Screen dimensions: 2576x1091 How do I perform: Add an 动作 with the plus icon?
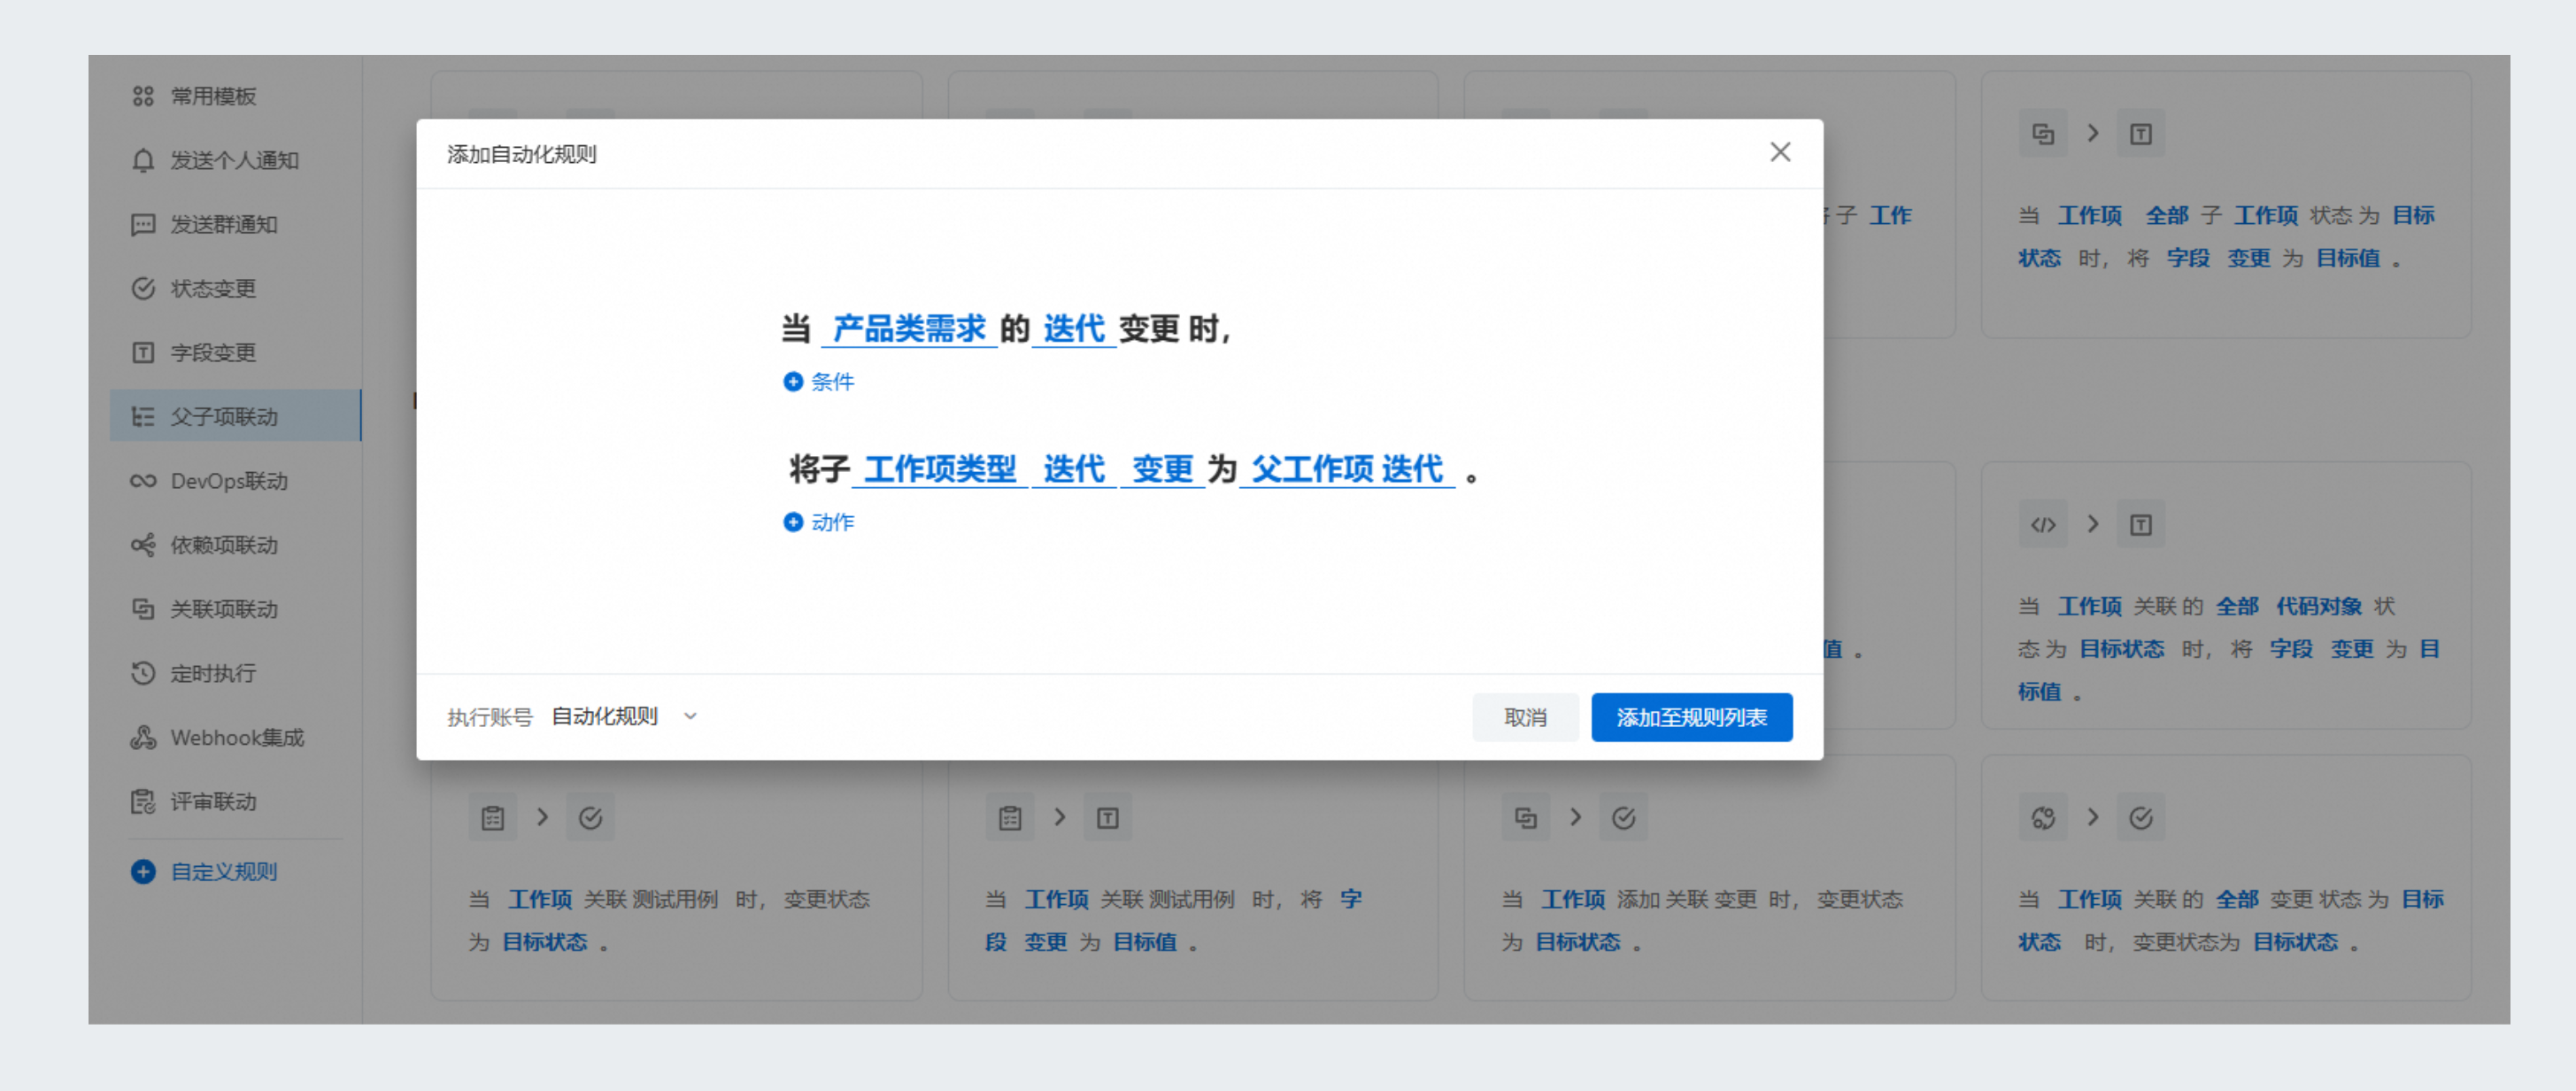coord(819,522)
